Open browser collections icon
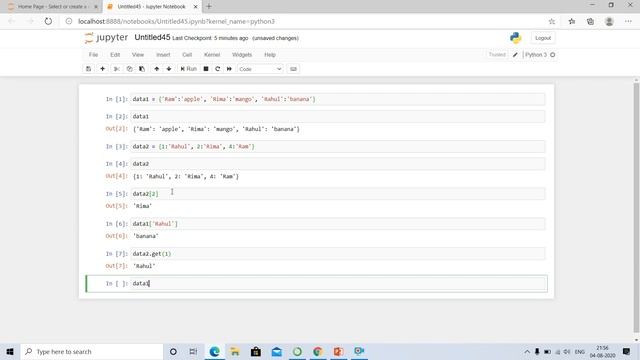The width and height of the screenshot is (640, 360). [590, 21]
